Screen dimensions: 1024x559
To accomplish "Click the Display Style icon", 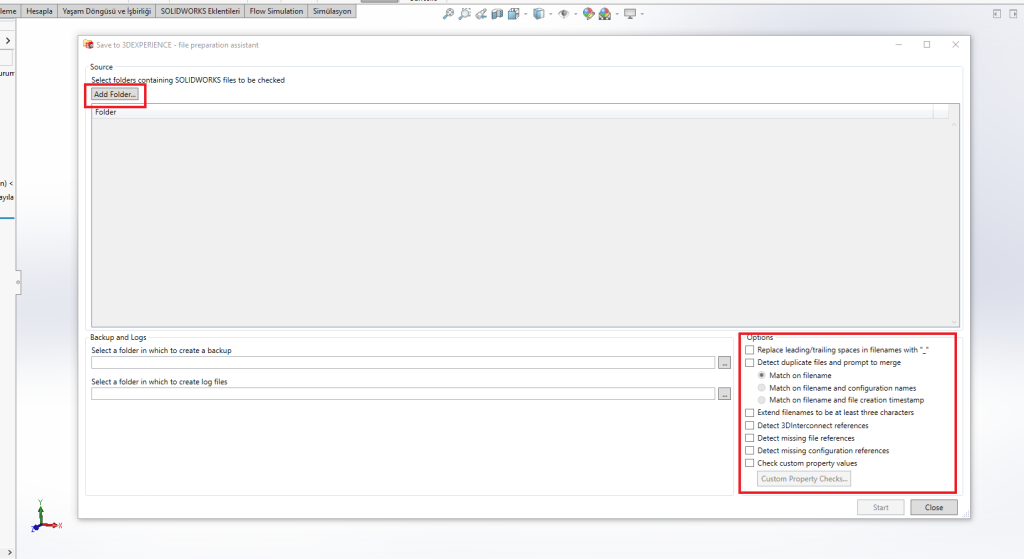I will [539, 14].
